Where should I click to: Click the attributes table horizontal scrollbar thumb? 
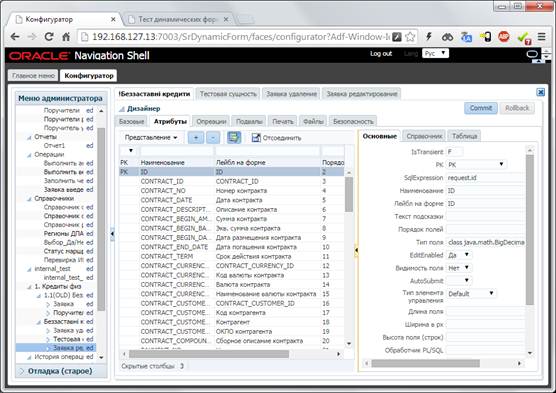[209, 354]
